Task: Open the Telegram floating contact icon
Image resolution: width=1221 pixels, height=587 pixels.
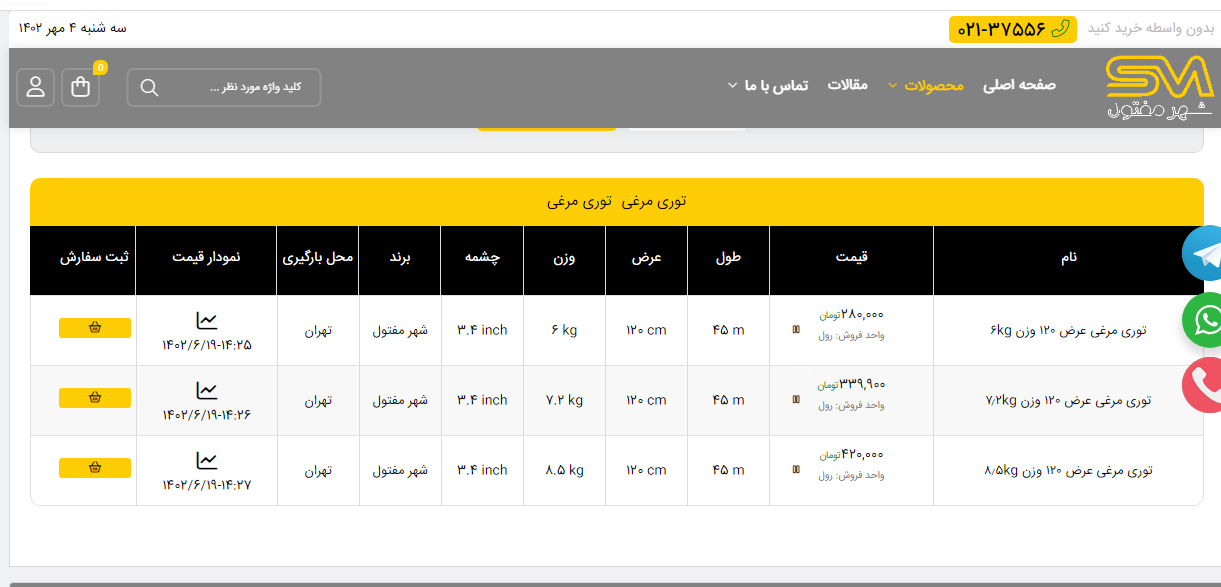Action: (1204, 254)
